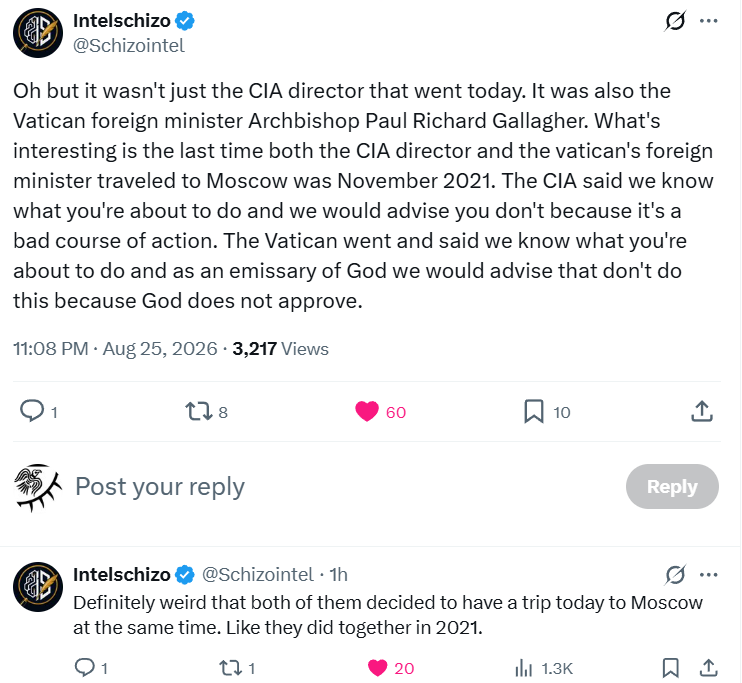Open the reply icon on main post
This screenshot has height=683, width=742.
click(x=32, y=411)
